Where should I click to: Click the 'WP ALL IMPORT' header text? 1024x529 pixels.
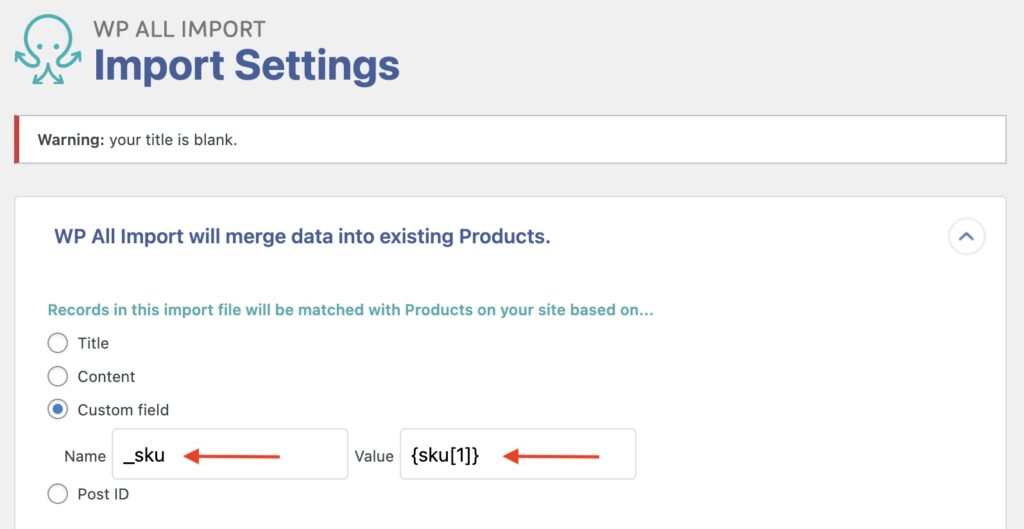[x=180, y=29]
